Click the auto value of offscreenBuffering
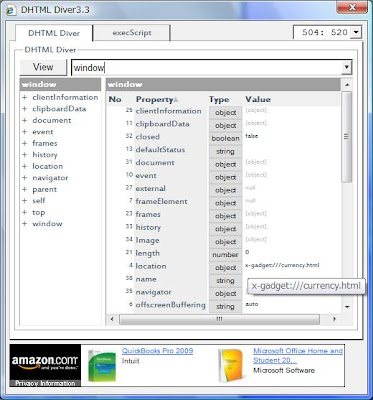The width and height of the screenshot is (373, 400). [252, 304]
